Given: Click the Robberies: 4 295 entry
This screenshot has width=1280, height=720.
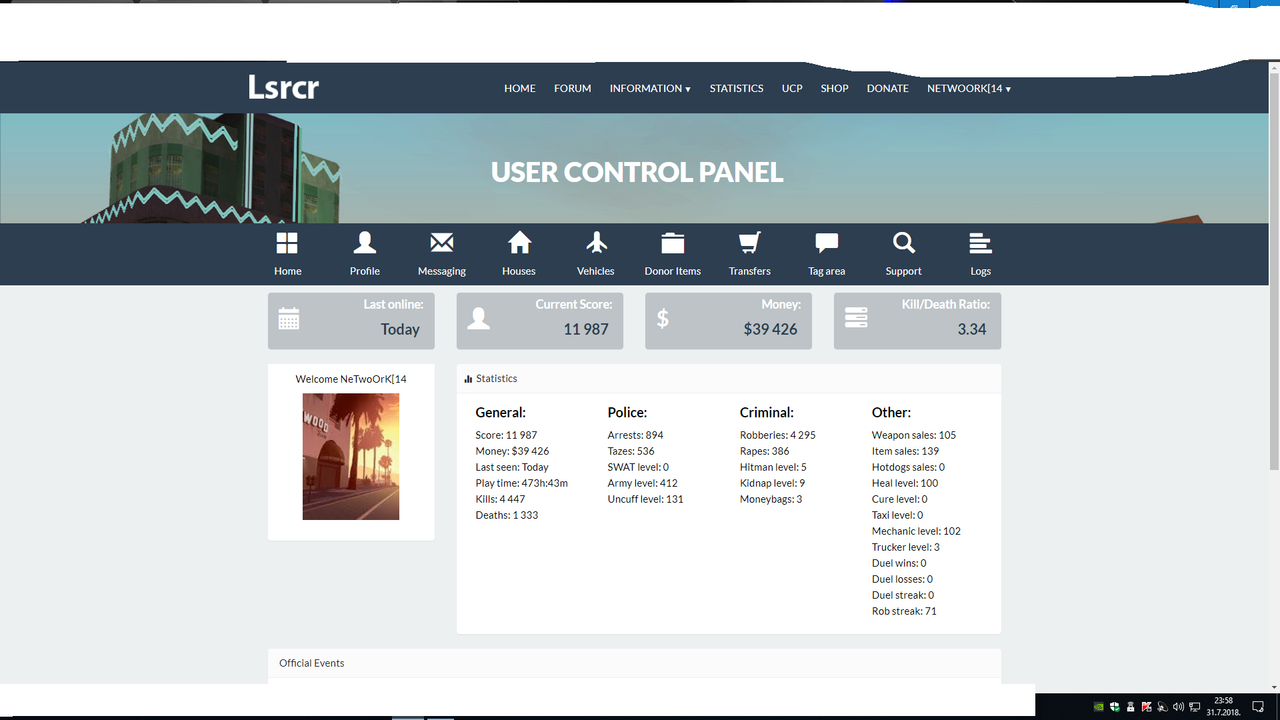Looking at the screenshot, I should 778,435.
